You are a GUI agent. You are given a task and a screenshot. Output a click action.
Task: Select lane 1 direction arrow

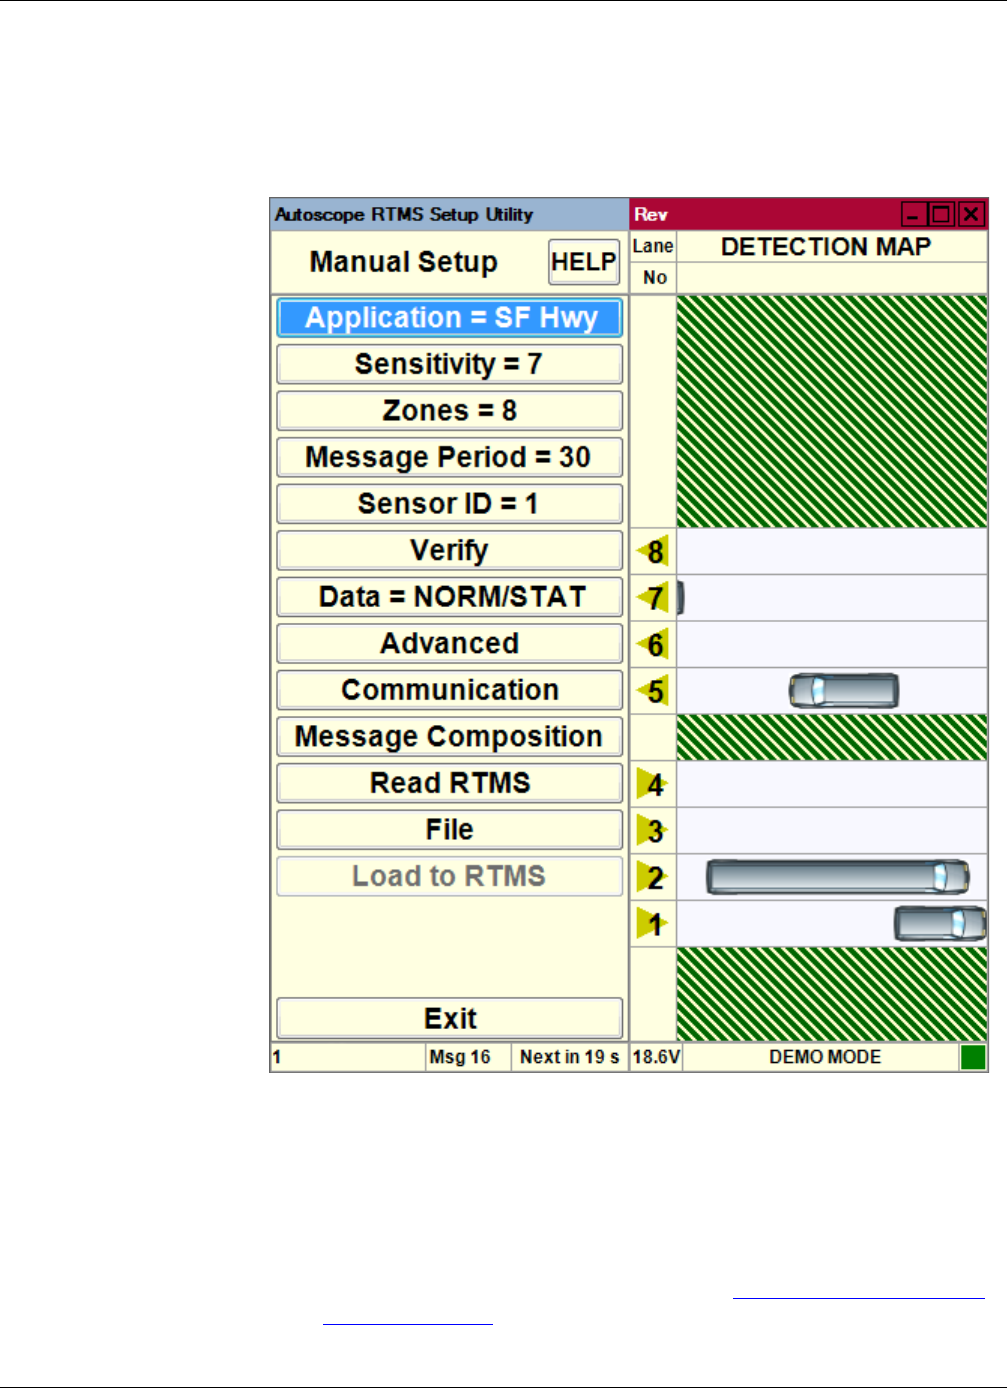(652, 924)
